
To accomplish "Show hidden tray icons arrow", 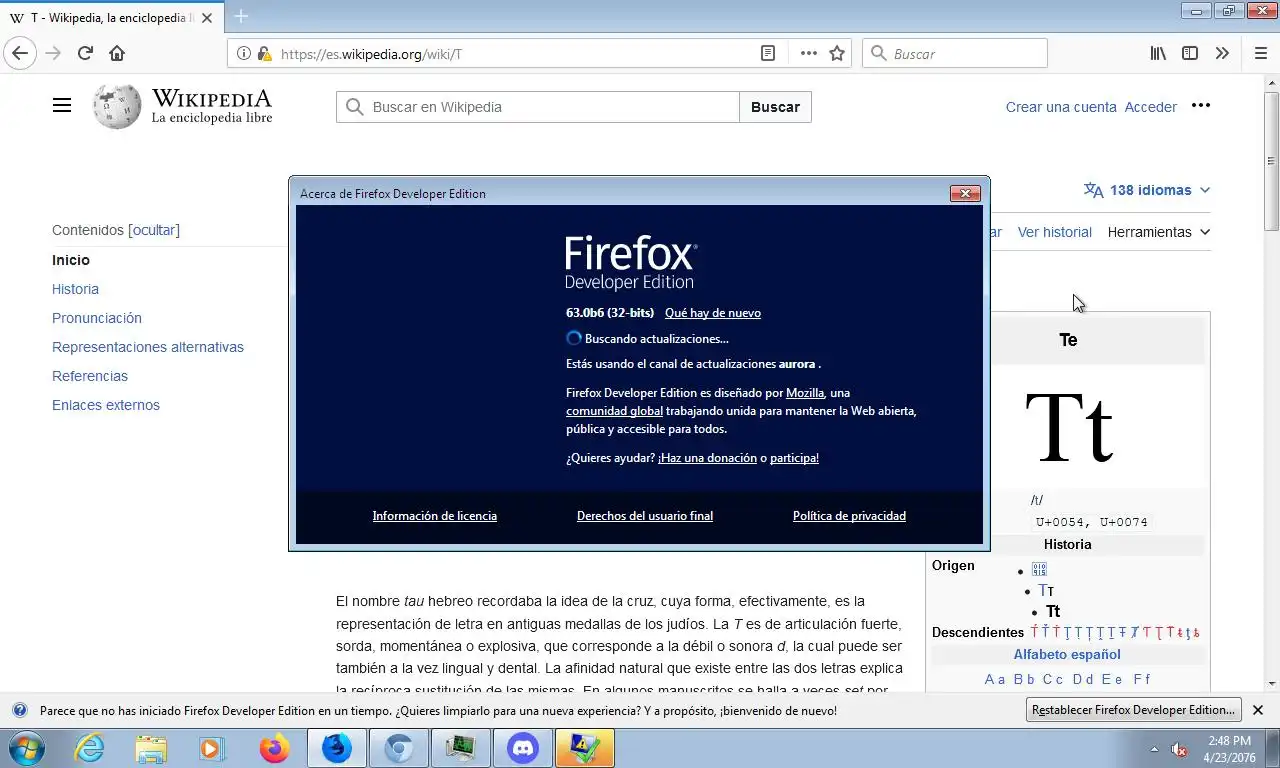I will click(1154, 749).
